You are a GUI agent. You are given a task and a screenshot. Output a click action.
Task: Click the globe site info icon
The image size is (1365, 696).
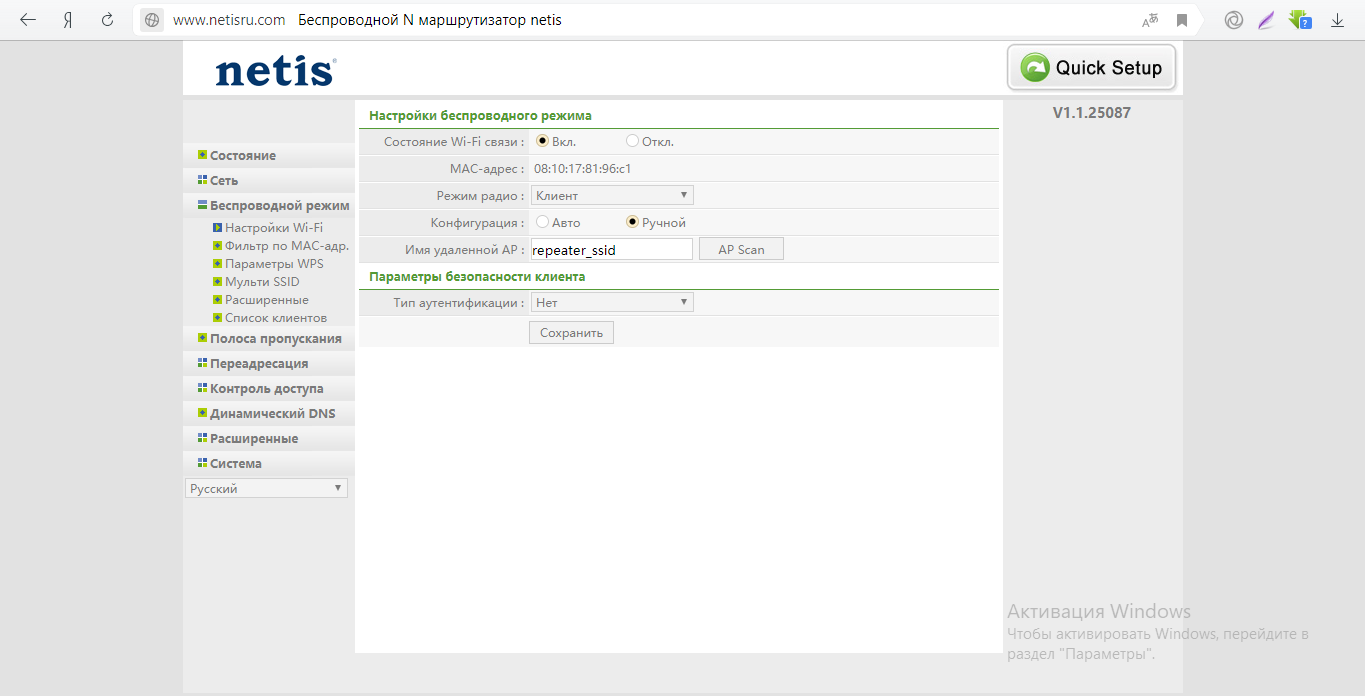coord(152,20)
